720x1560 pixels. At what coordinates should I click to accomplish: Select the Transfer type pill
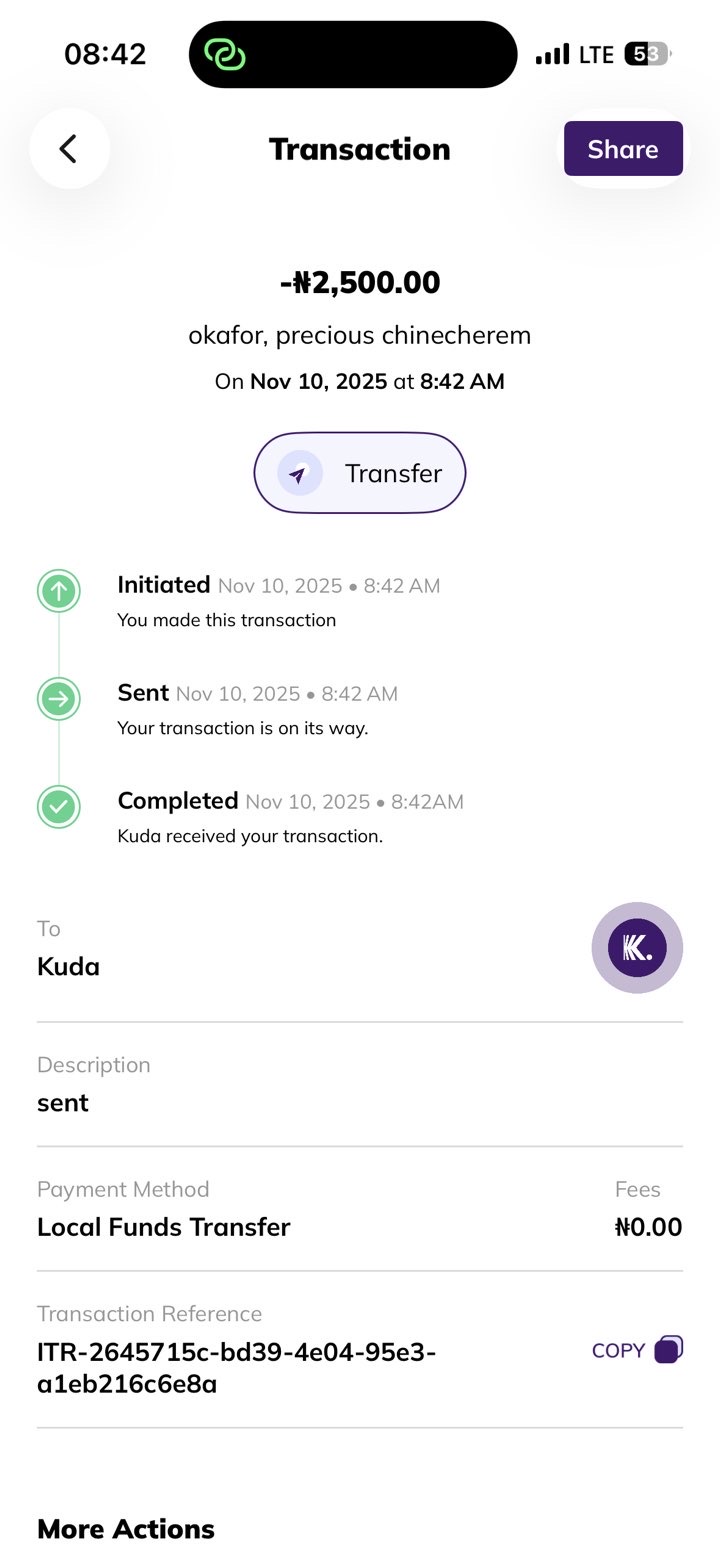[360, 473]
